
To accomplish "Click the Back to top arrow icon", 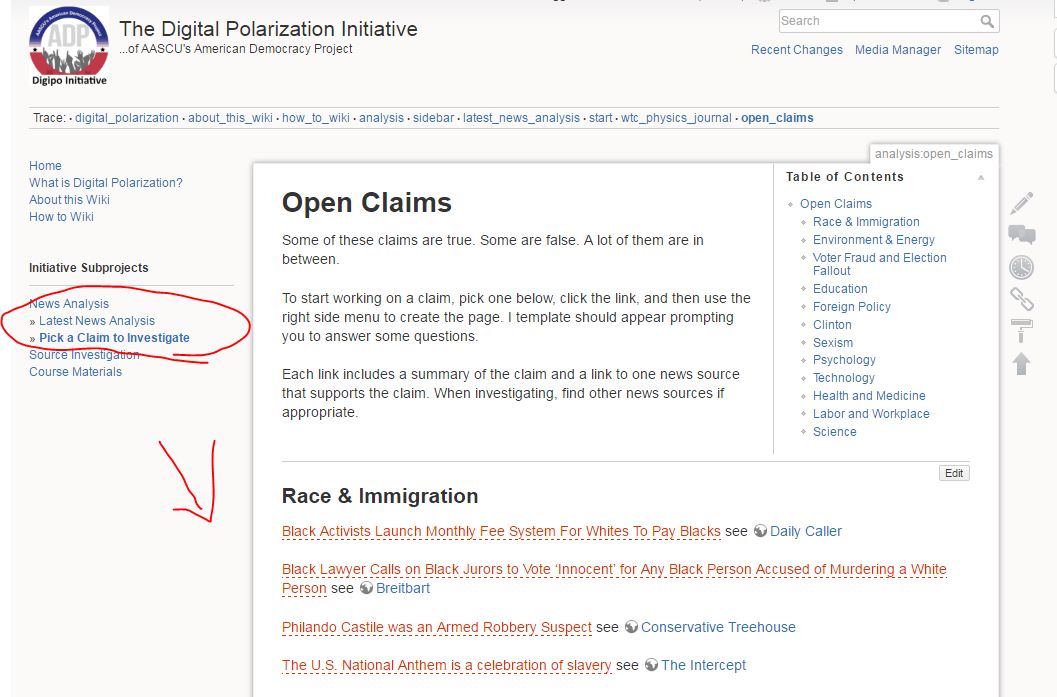I will point(1021,363).
